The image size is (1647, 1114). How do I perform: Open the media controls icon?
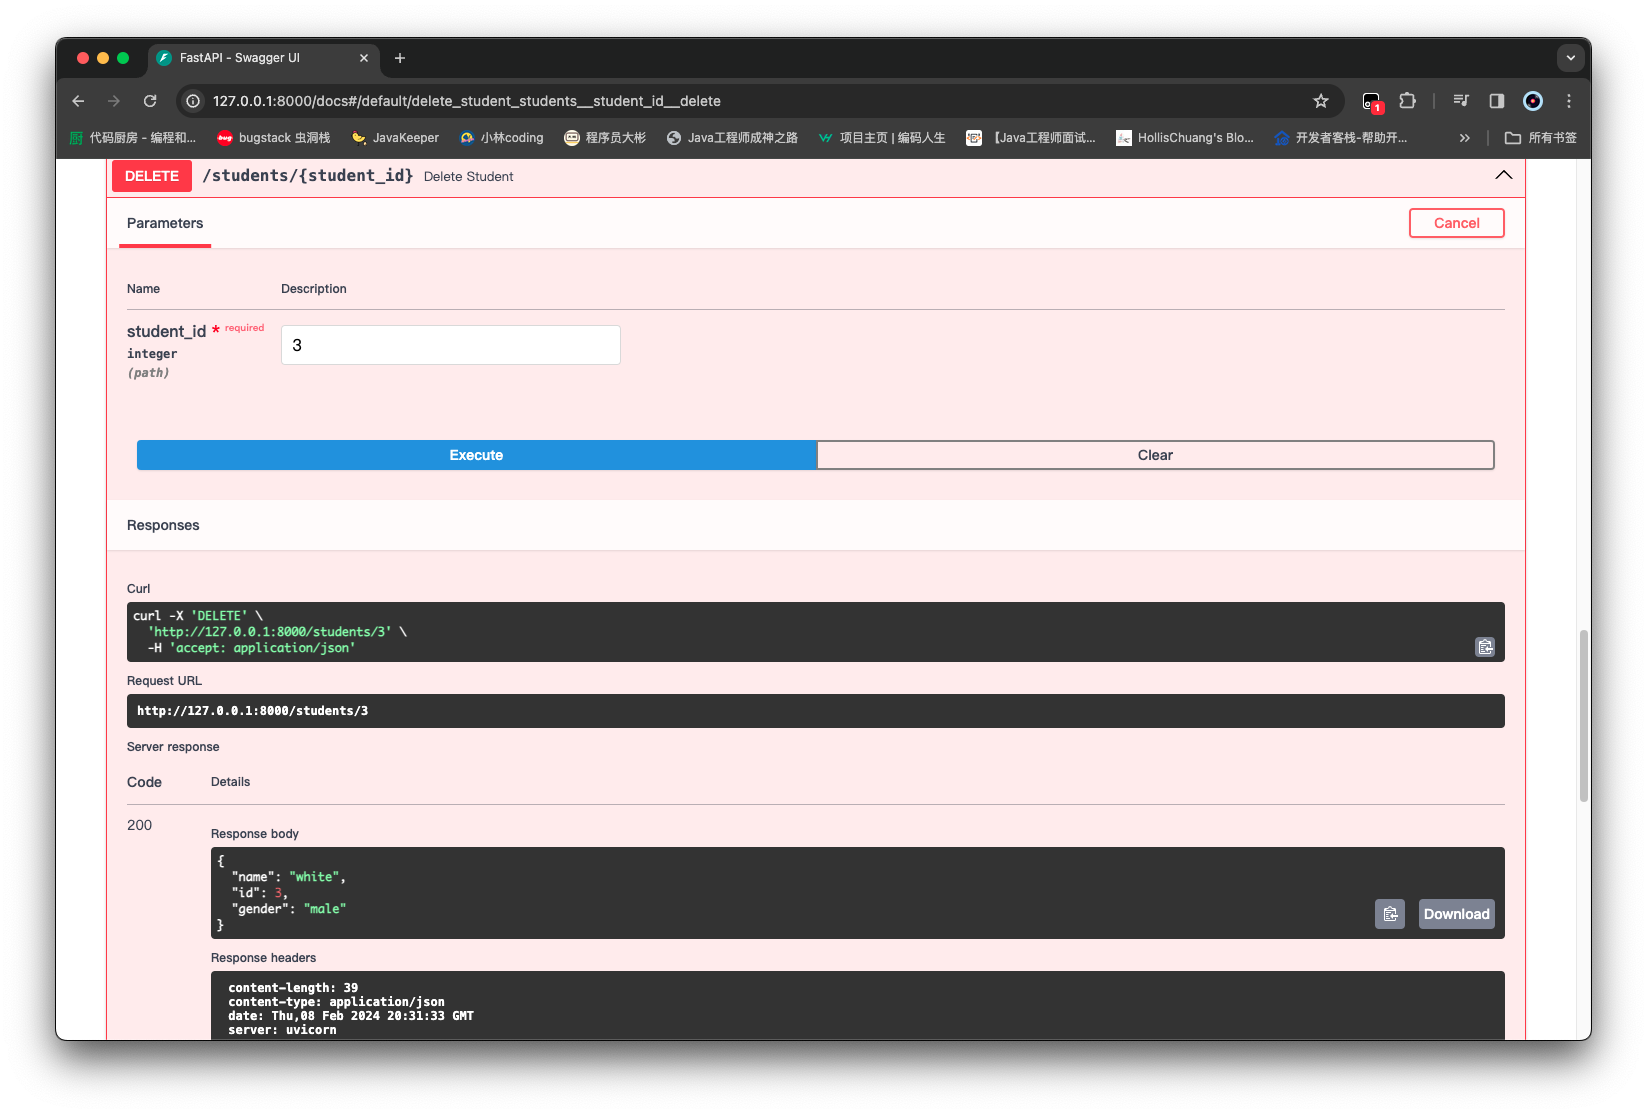1461,101
